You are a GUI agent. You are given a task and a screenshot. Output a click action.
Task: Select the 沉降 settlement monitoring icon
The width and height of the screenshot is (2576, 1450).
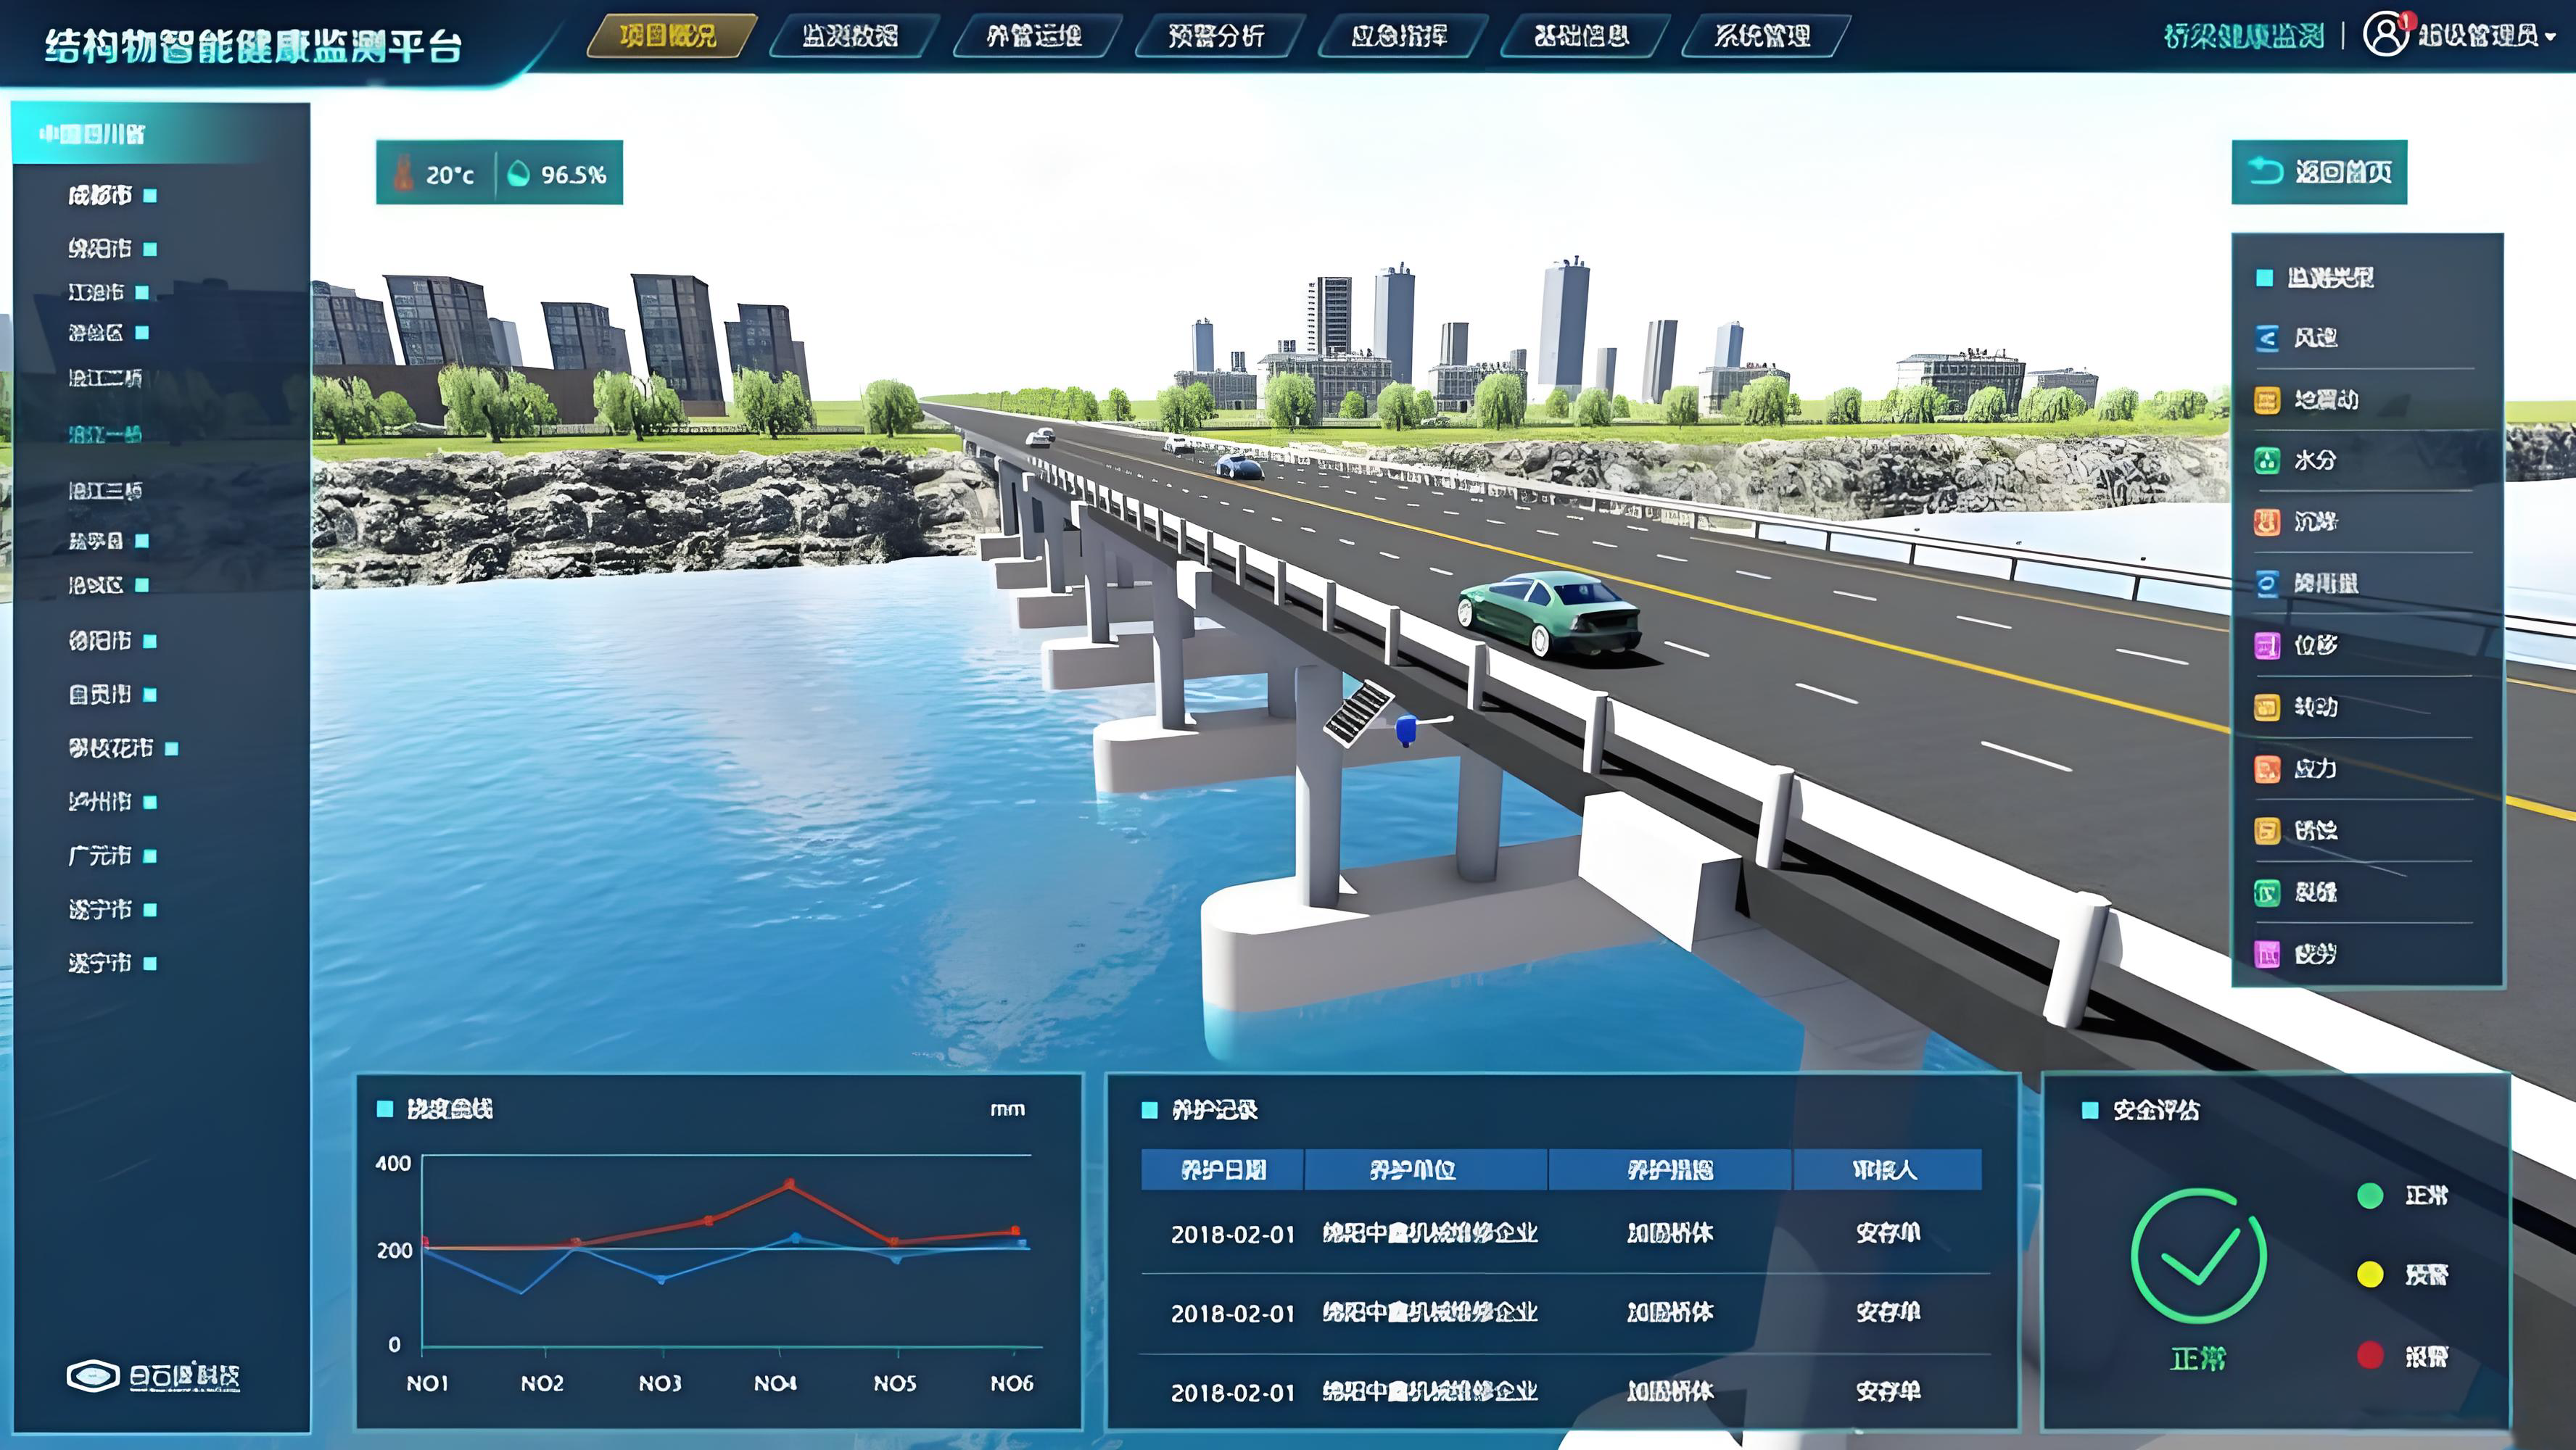[2267, 522]
